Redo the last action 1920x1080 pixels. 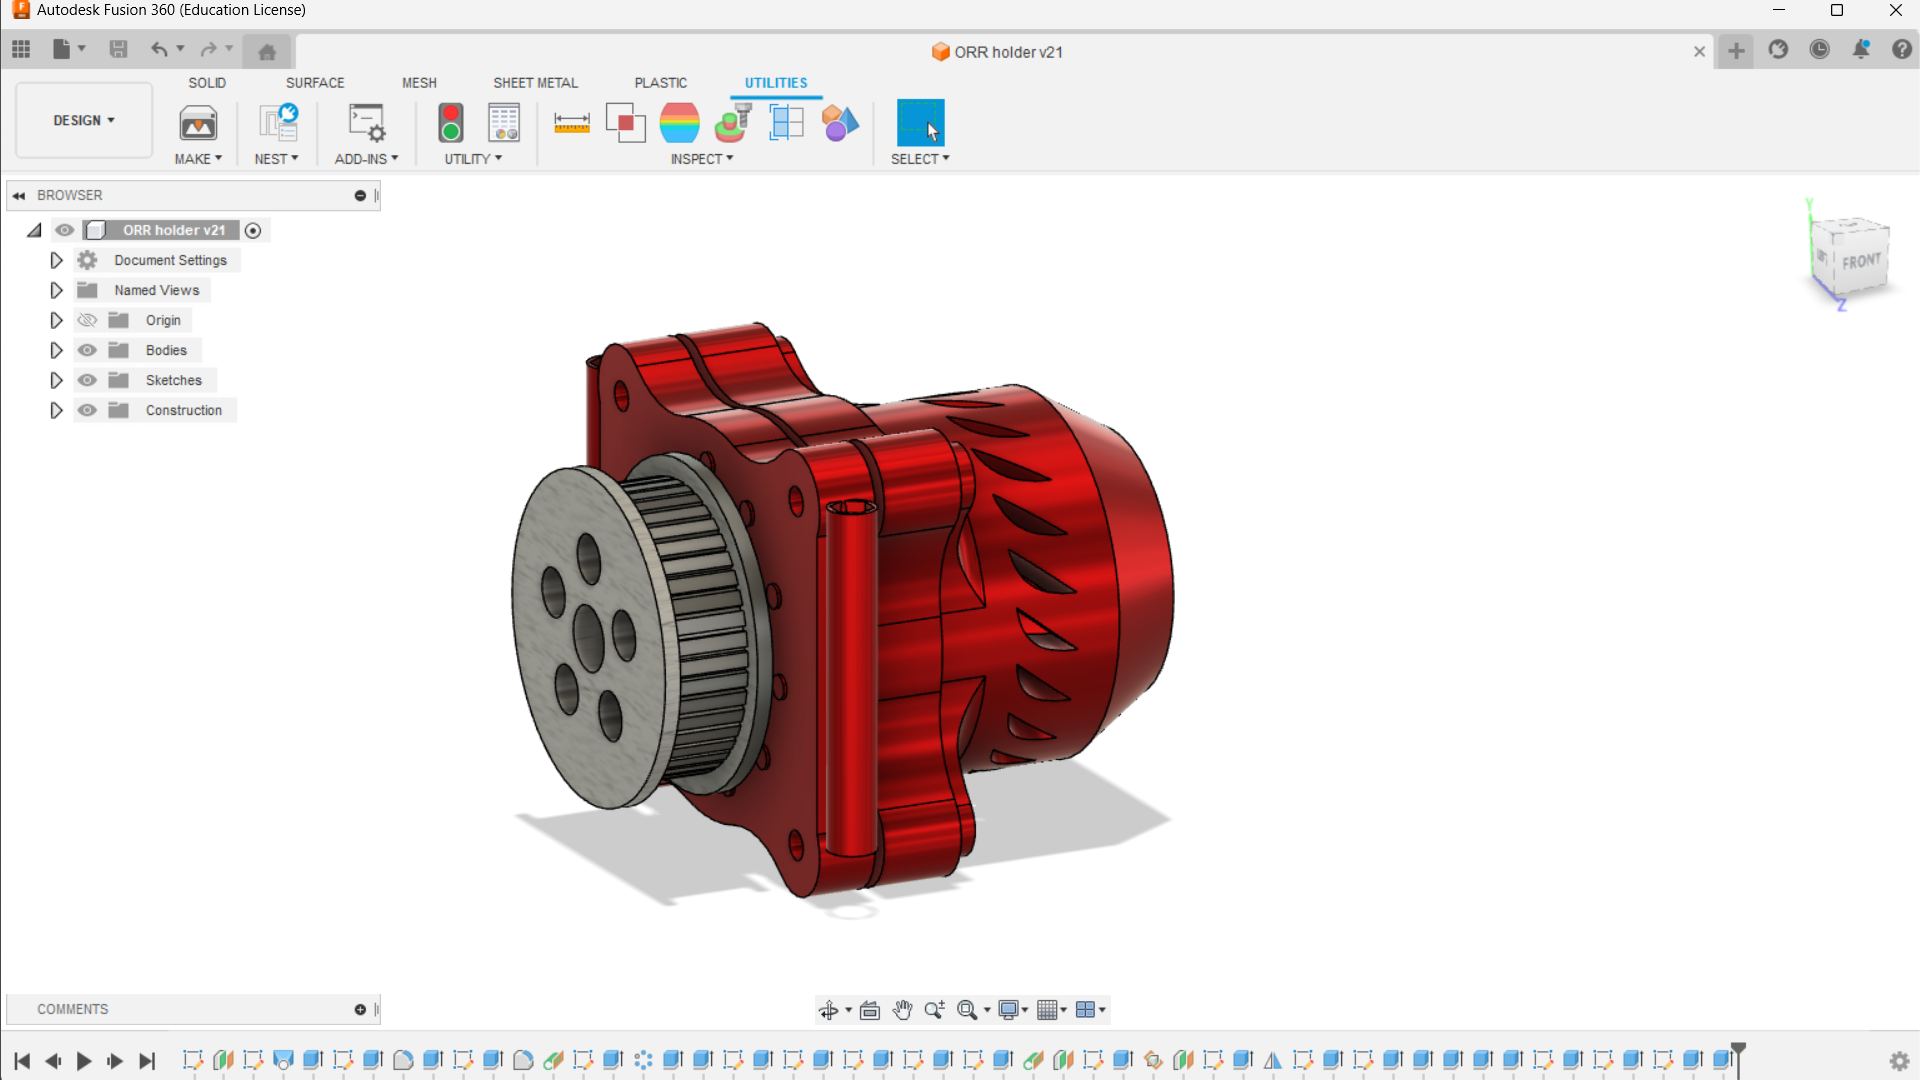pyautogui.click(x=208, y=49)
